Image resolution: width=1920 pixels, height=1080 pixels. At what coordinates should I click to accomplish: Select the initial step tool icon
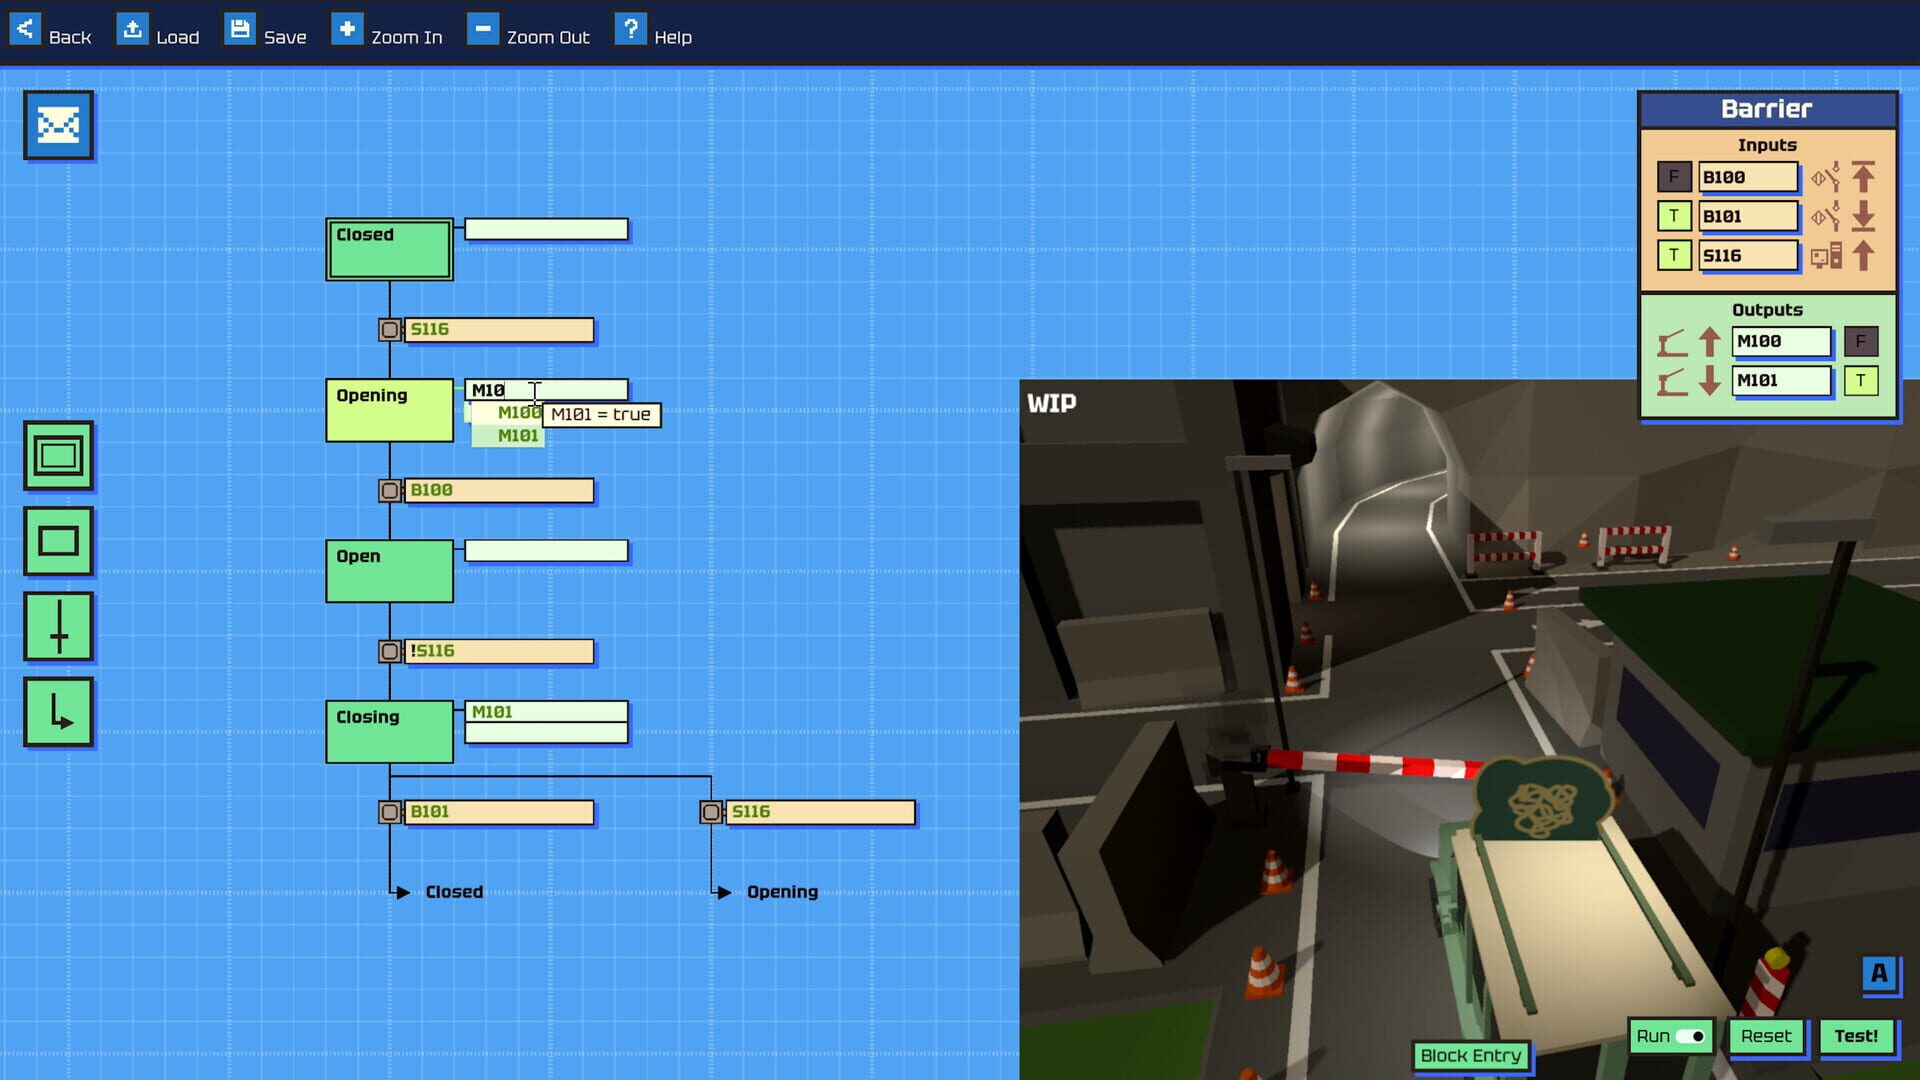[x=58, y=456]
